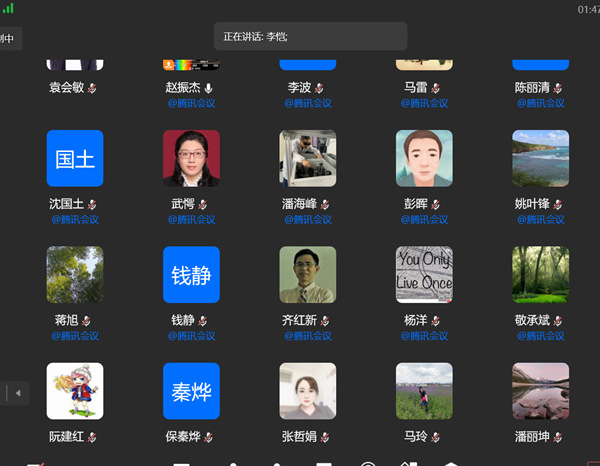The height and width of the screenshot is (466, 600).
Task: Select the 秦烨 blue avatar tile
Action: point(191,390)
